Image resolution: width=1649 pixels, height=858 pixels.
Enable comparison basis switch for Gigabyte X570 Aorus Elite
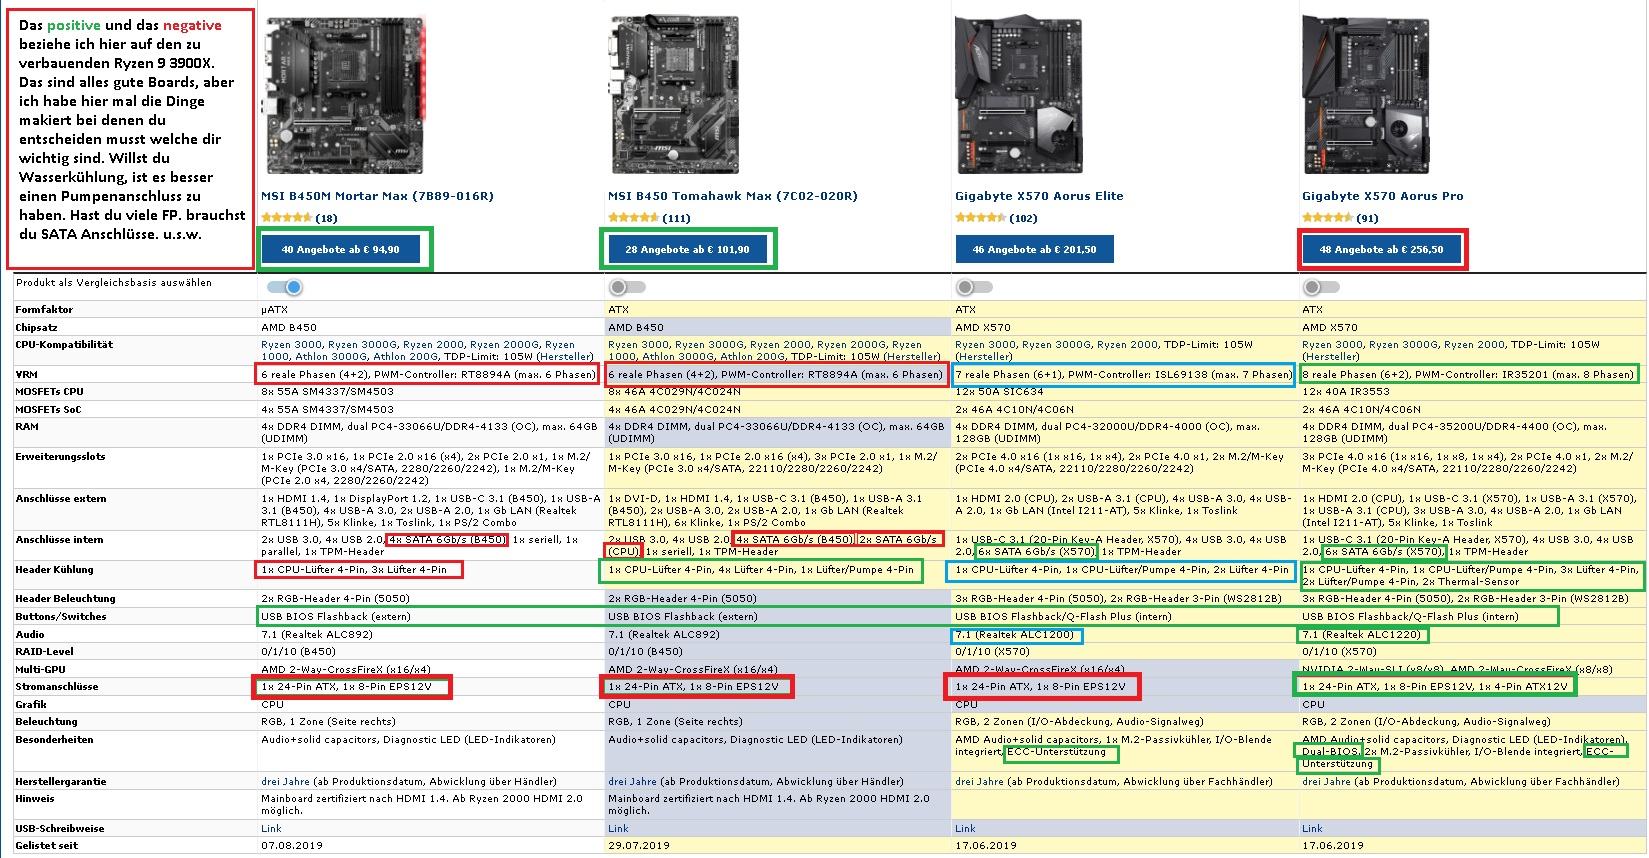coord(973,287)
